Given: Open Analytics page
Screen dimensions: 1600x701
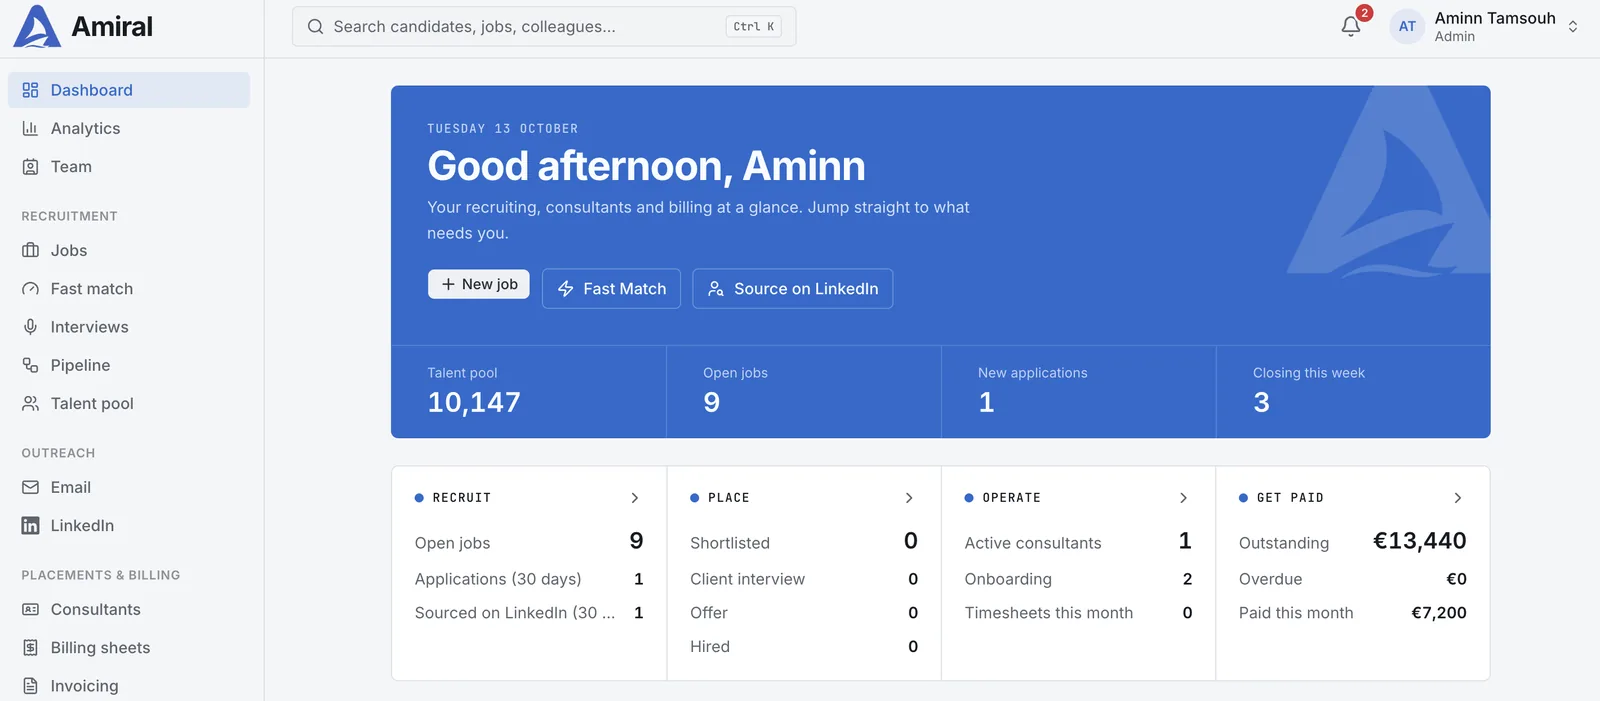Looking at the screenshot, I should [129, 128].
